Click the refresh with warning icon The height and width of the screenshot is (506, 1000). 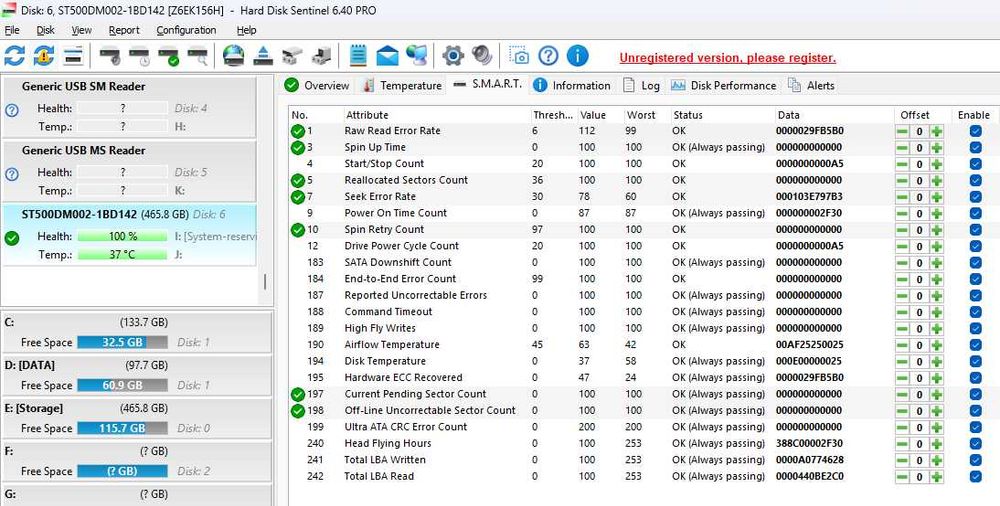44,56
